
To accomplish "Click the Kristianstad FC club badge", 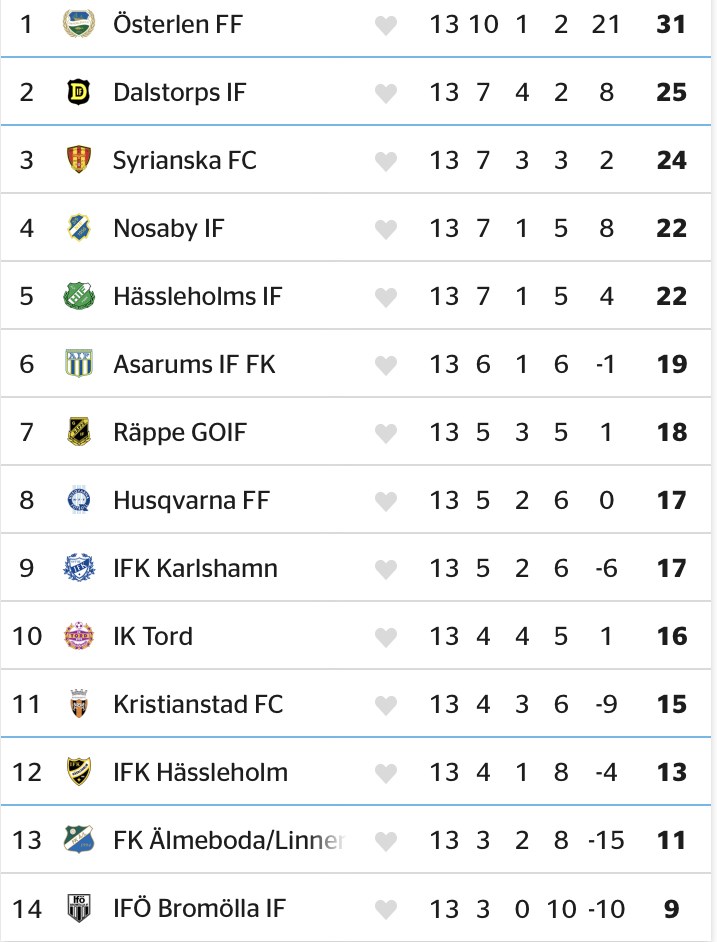I will (x=77, y=704).
